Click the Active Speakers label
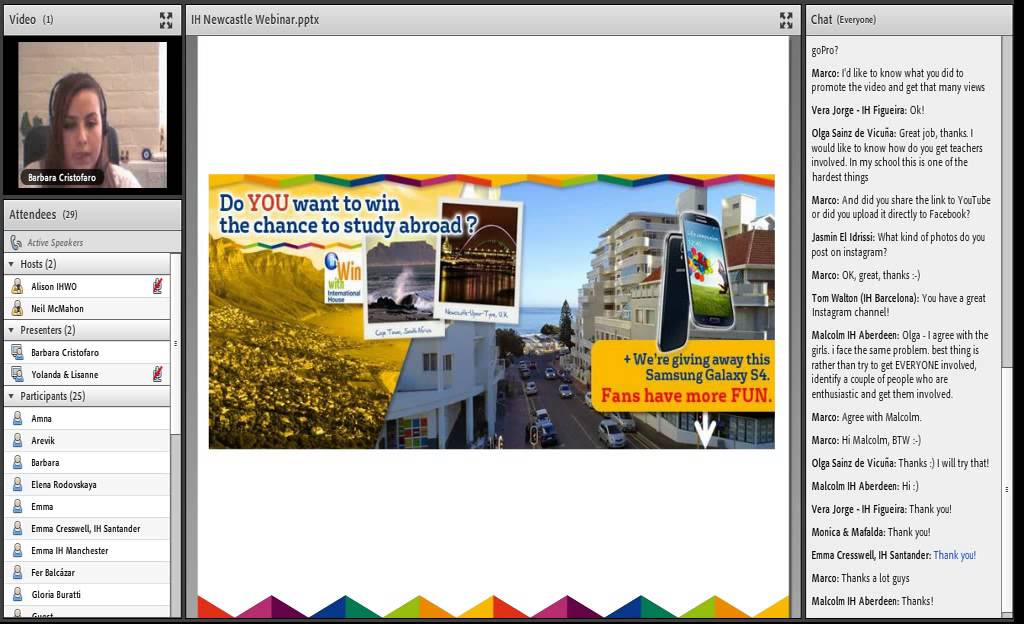This screenshot has width=1024, height=624. coord(55,243)
